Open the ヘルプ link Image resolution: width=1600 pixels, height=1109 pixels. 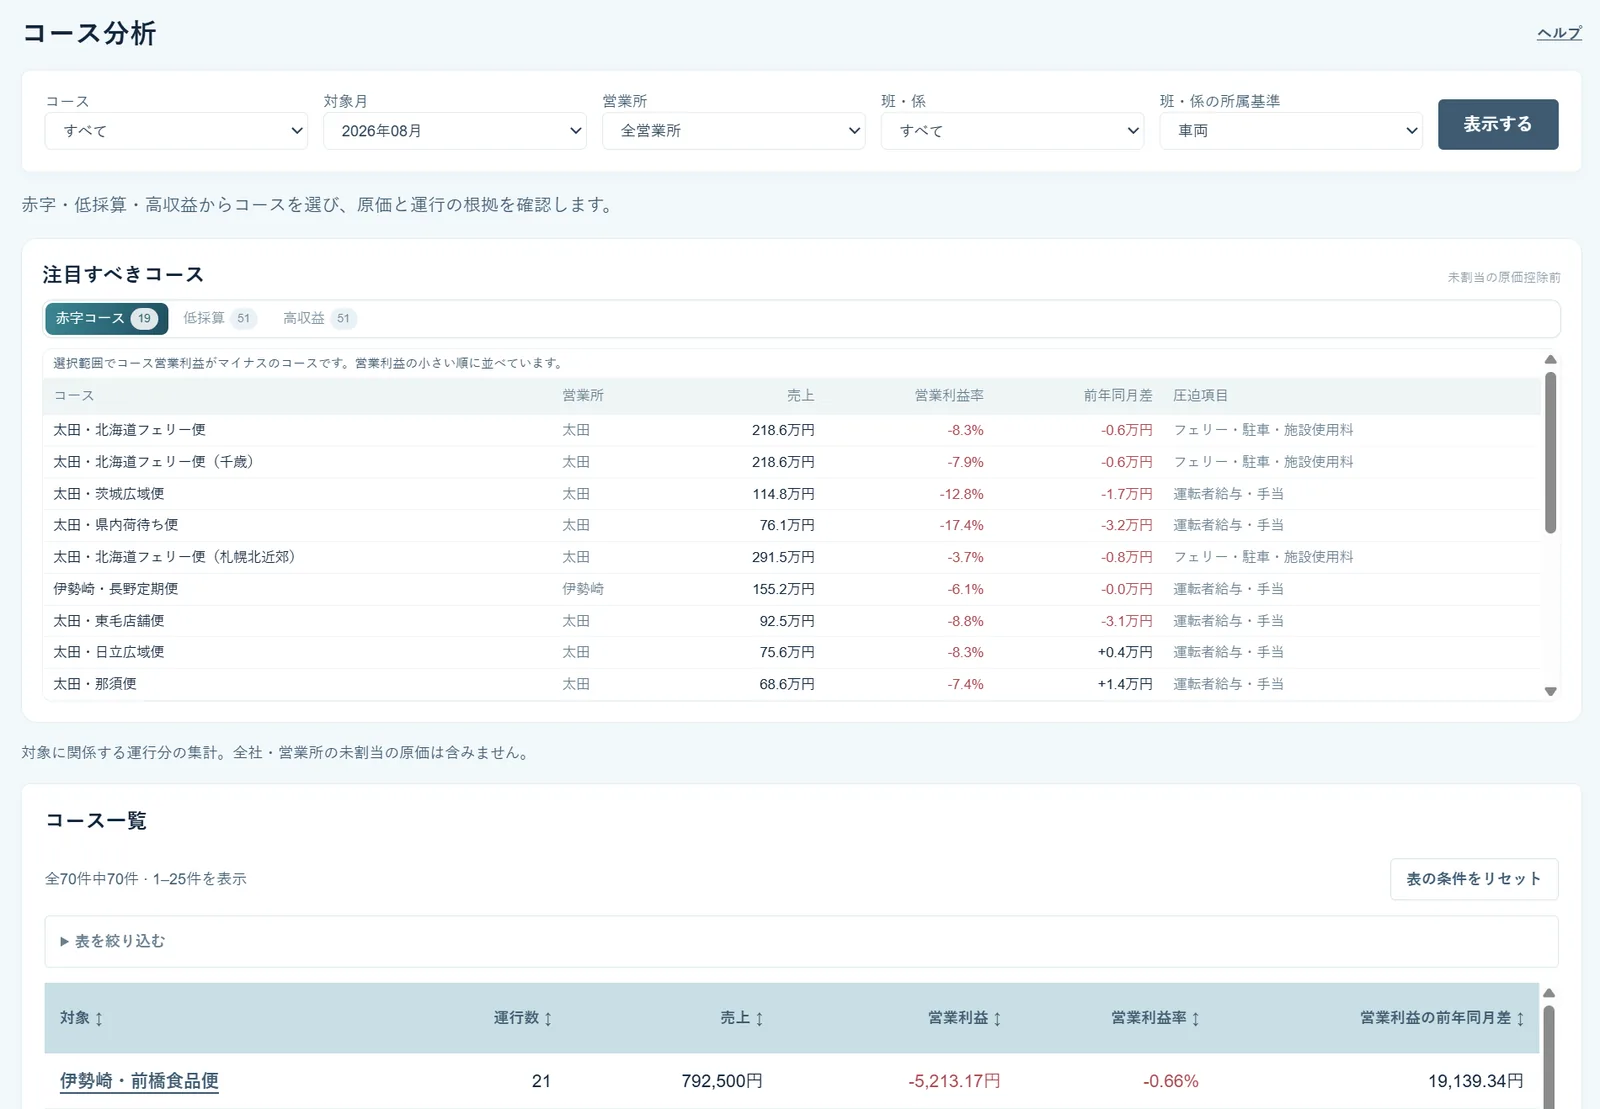point(1559,33)
